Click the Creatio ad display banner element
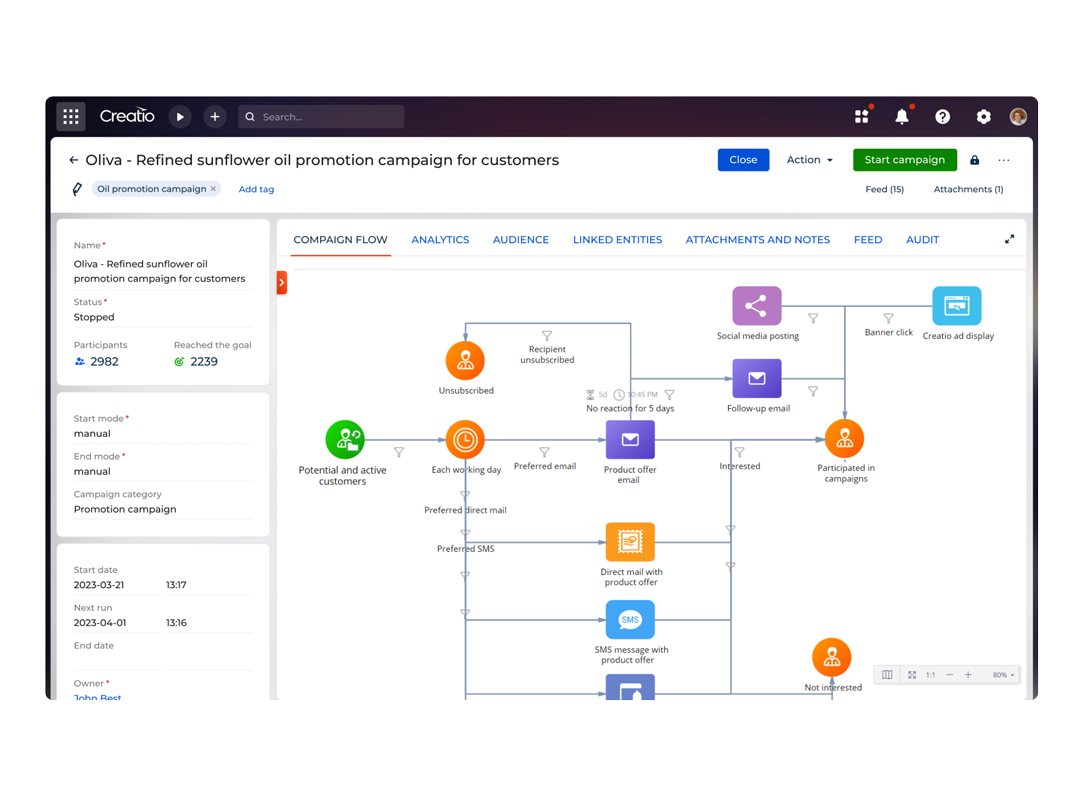Image resolution: width=1082 pixels, height=800 pixels. coord(956,306)
